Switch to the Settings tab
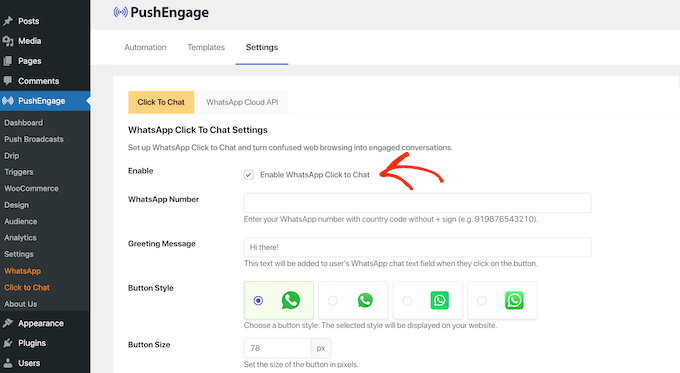This screenshot has height=373, width=680. pyautogui.click(x=262, y=47)
